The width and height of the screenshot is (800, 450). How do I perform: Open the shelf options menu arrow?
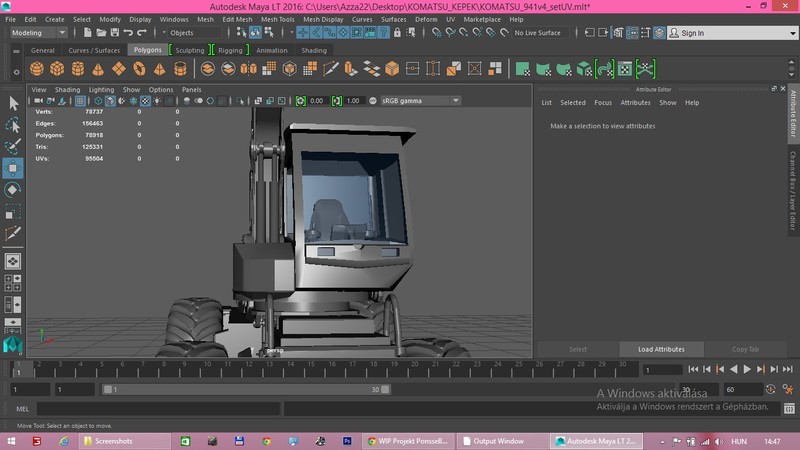(16, 72)
